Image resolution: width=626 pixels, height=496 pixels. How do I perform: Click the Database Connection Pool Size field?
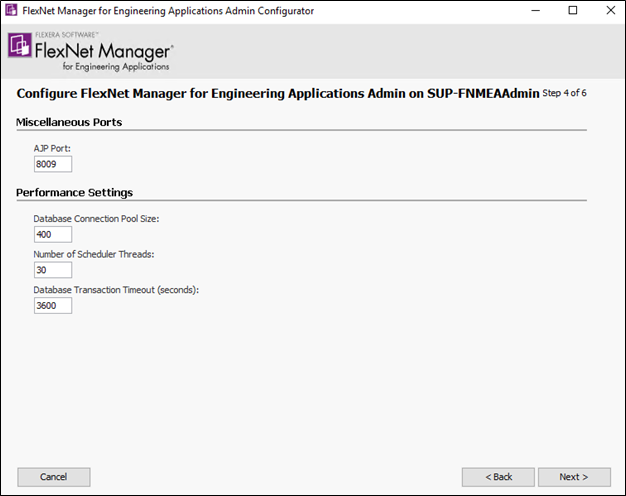53,234
